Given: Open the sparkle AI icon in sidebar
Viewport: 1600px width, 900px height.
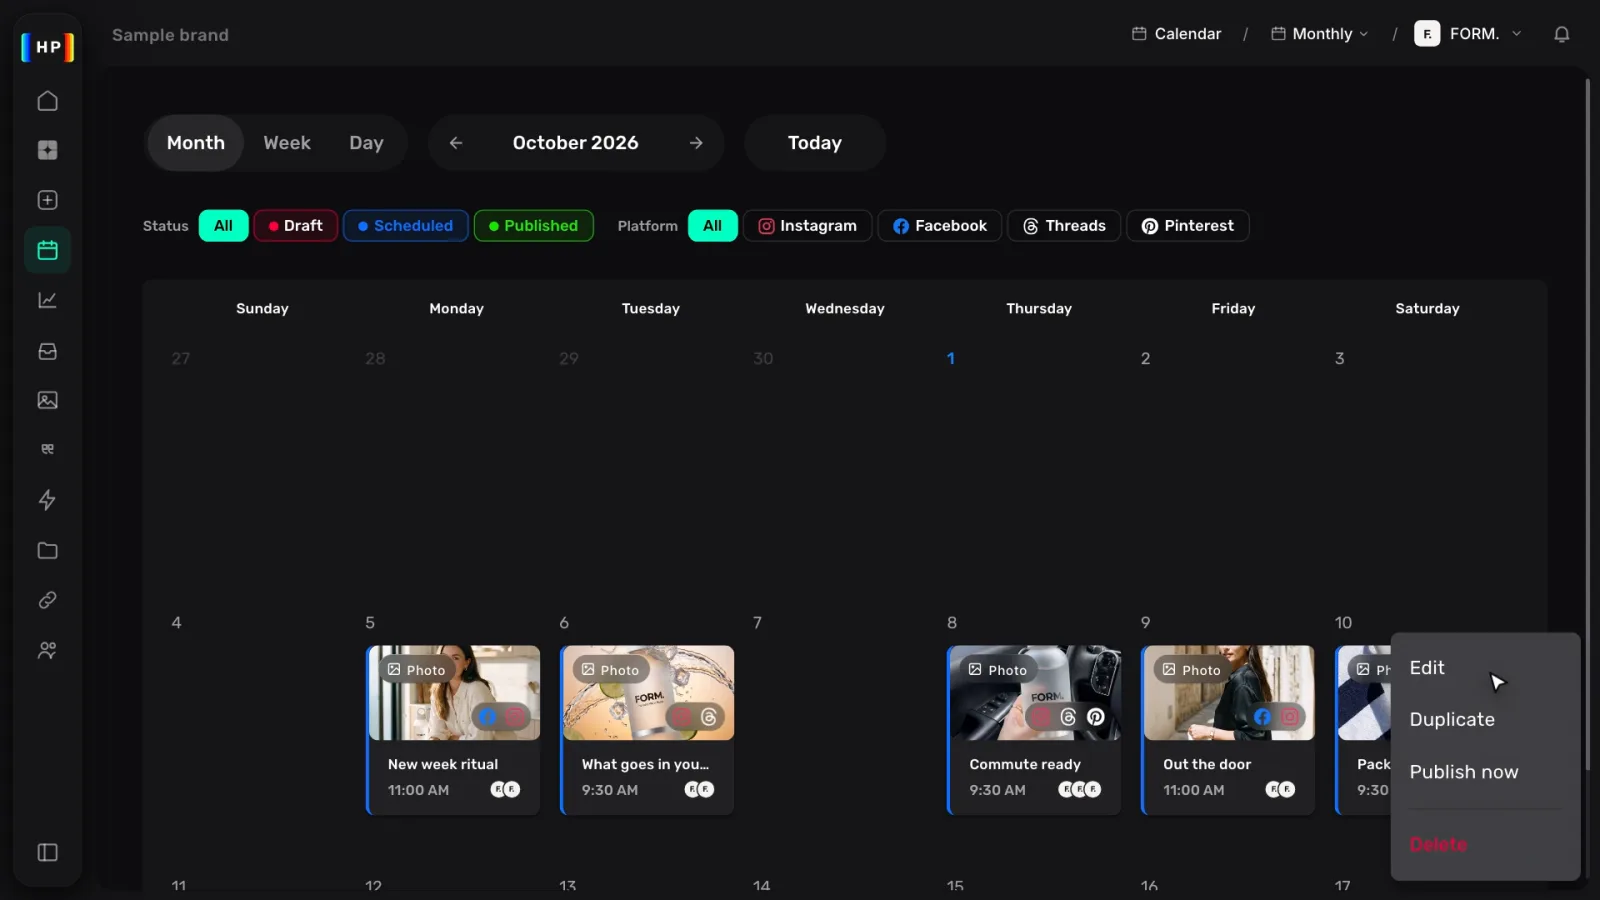Looking at the screenshot, I should click(47, 150).
